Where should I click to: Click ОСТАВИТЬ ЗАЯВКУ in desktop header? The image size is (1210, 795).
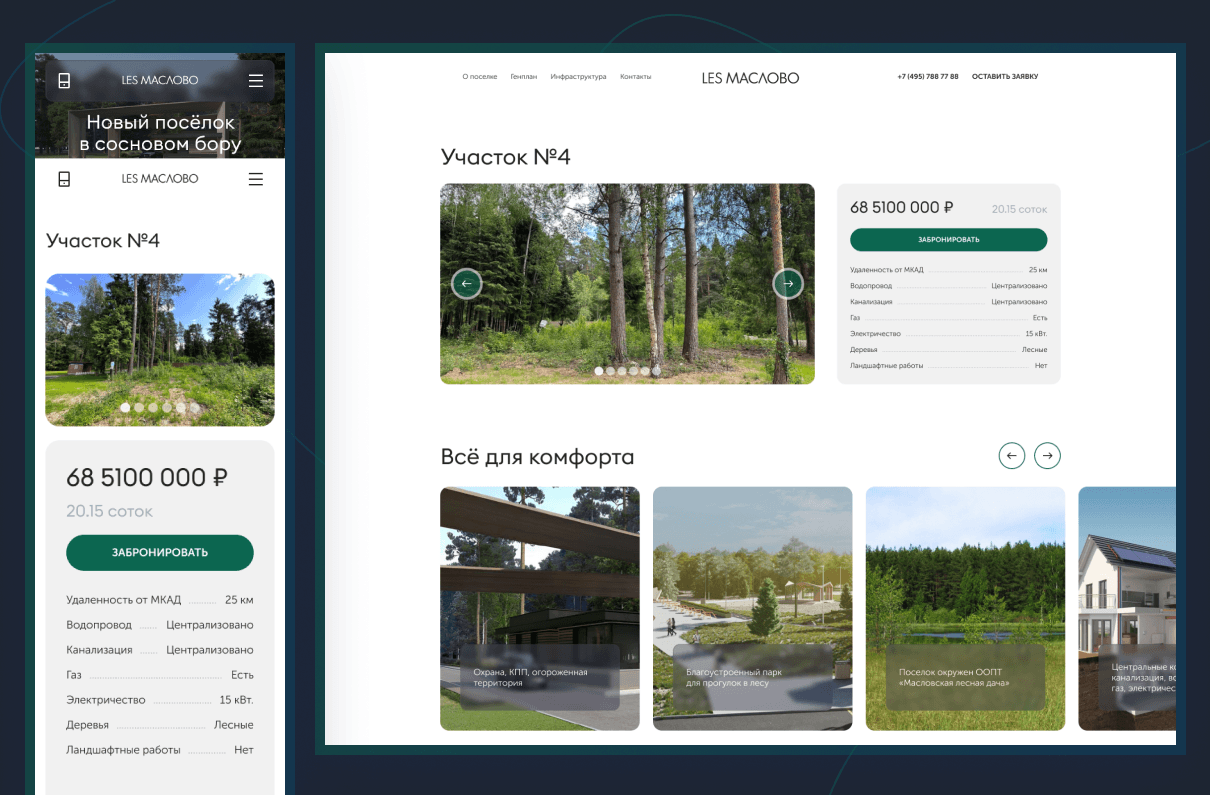(1005, 77)
